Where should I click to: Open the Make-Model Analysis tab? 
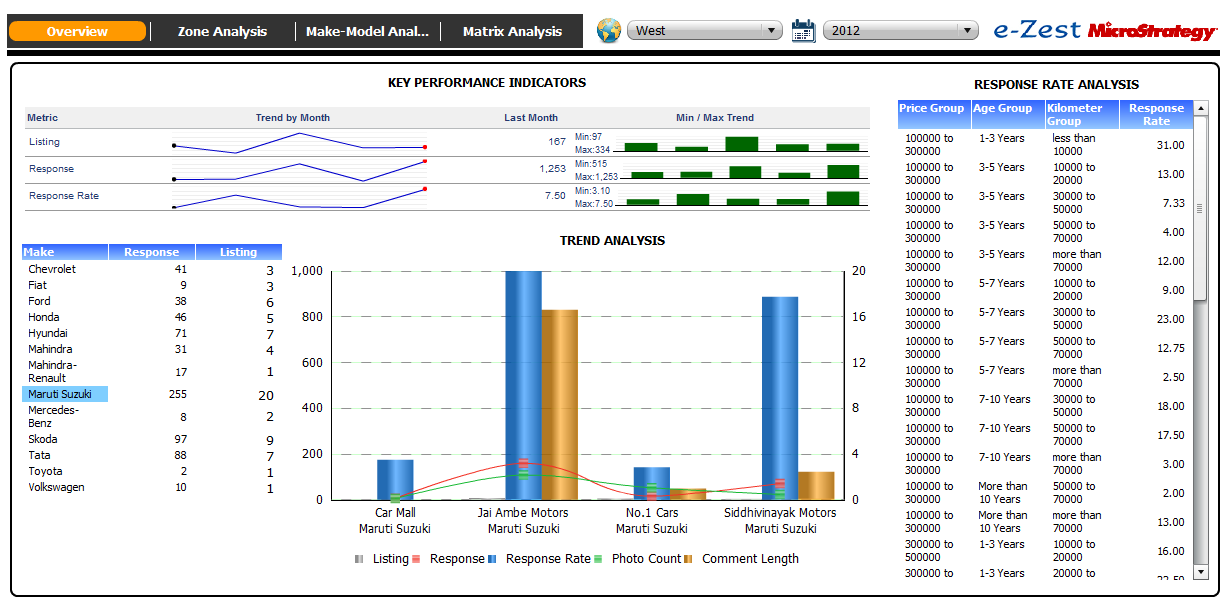367,31
